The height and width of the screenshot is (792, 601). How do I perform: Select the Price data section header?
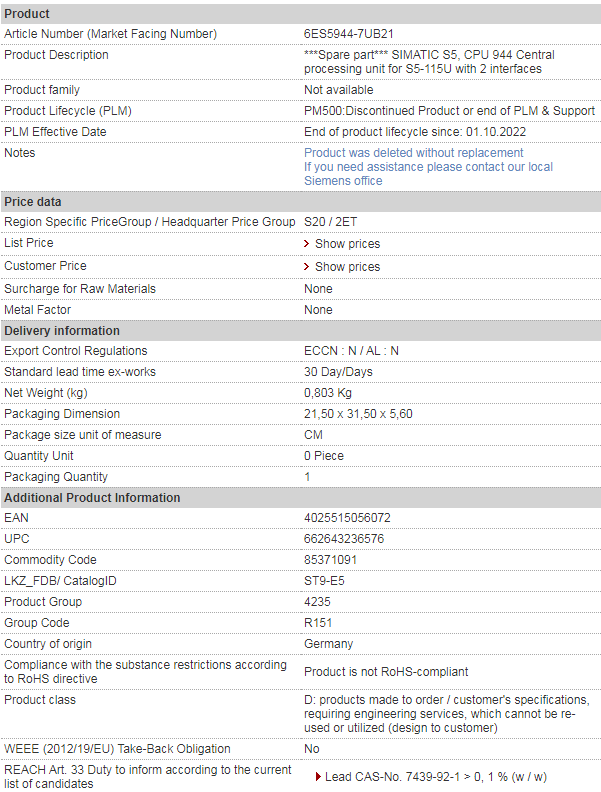pos(33,202)
